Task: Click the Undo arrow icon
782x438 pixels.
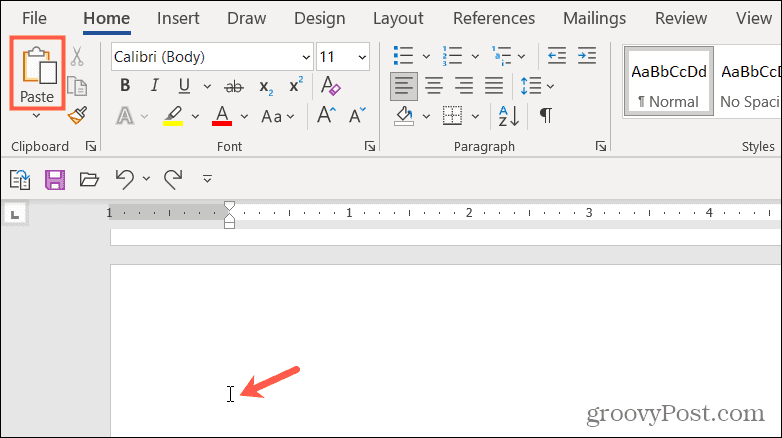Action: click(x=125, y=179)
